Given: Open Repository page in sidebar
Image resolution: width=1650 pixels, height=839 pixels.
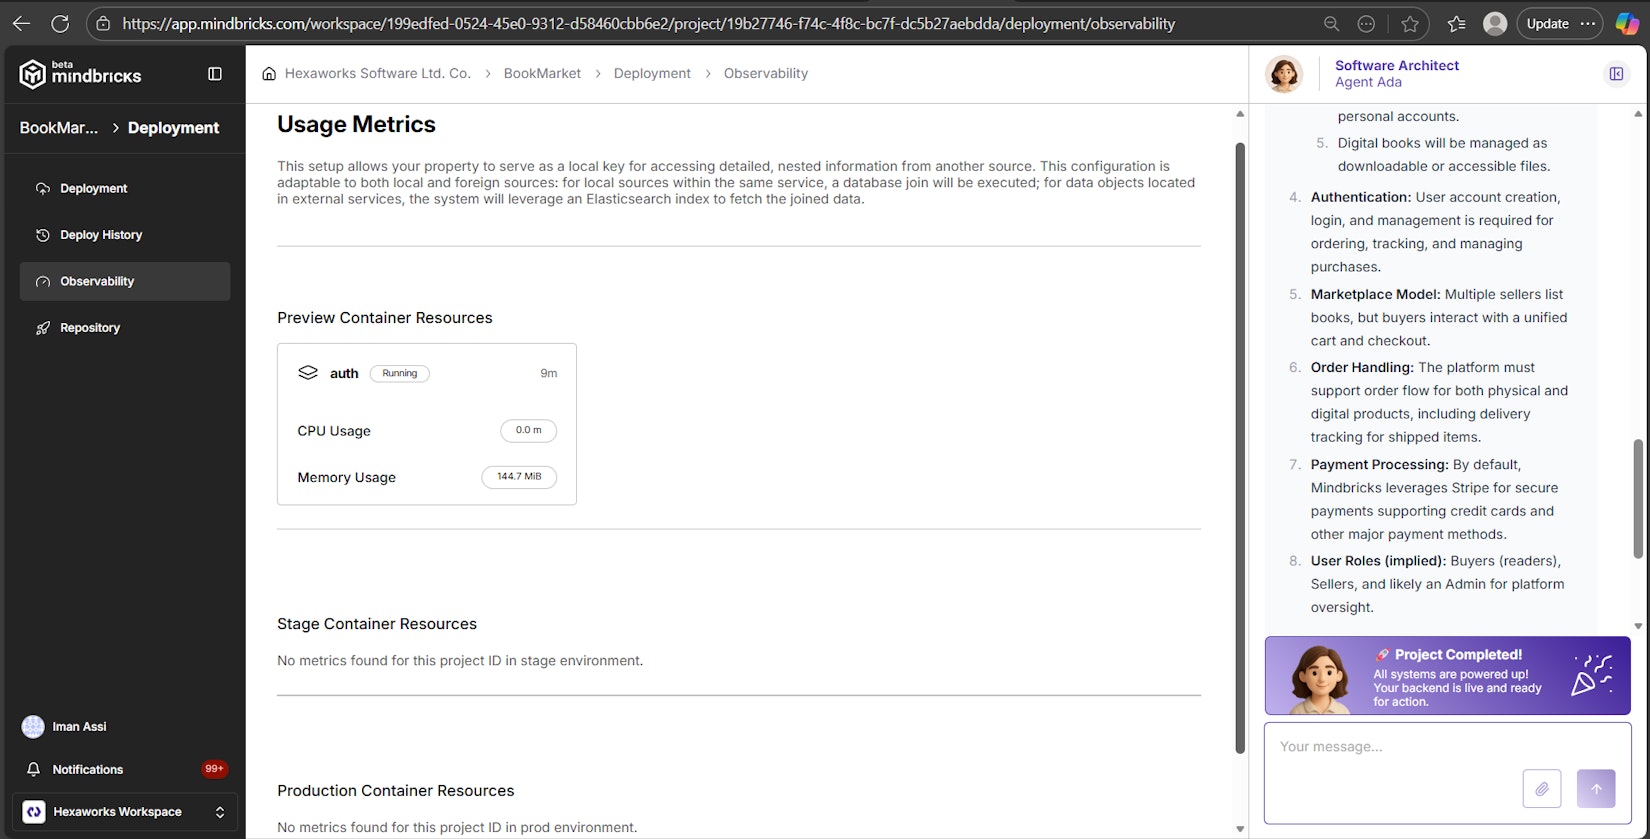Looking at the screenshot, I should (x=90, y=328).
